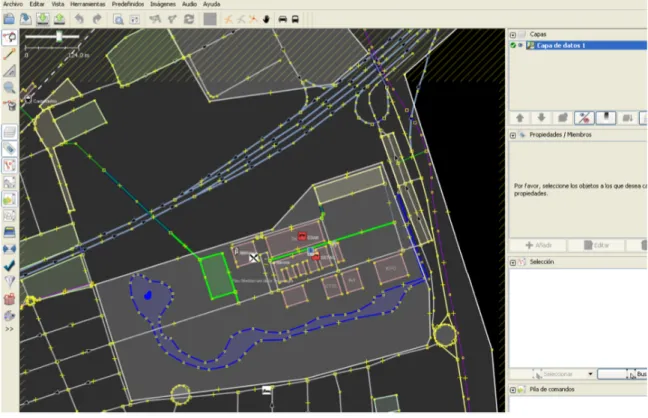Toggle the filter funnel panel button
648x418 pixels.
pos(10,282)
